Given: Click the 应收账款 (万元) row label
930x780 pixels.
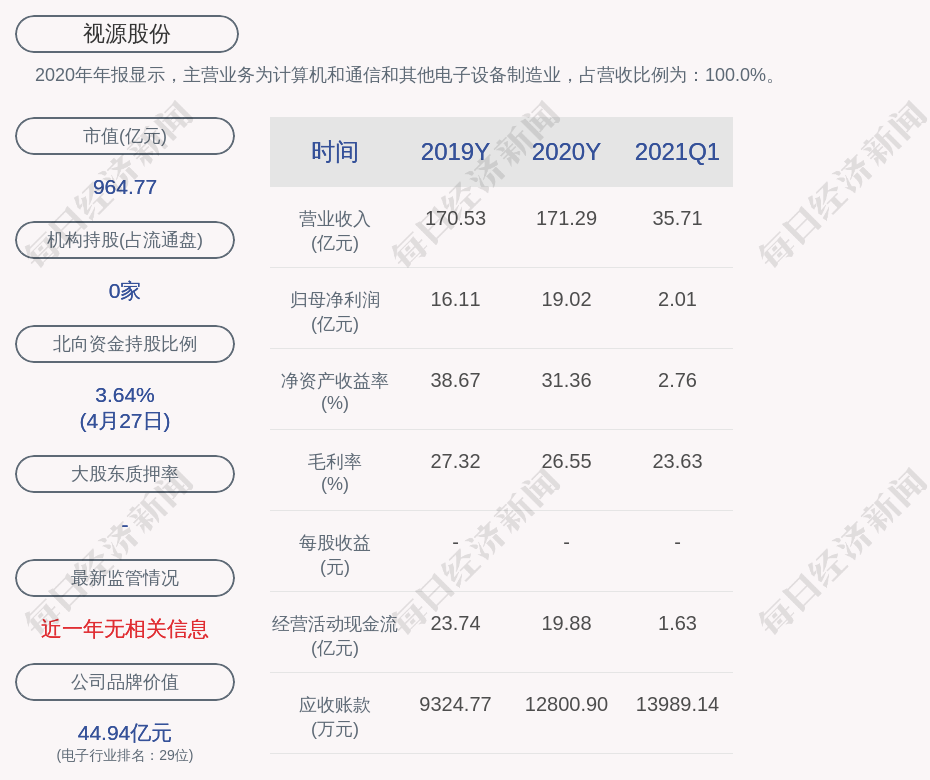Looking at the screenshot, I should click(x=335, y=717).
